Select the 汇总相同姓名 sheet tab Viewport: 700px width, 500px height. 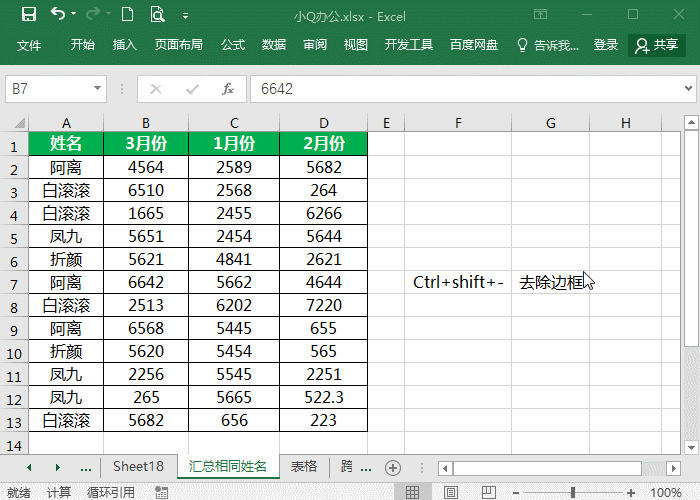[x=228, y=467]
